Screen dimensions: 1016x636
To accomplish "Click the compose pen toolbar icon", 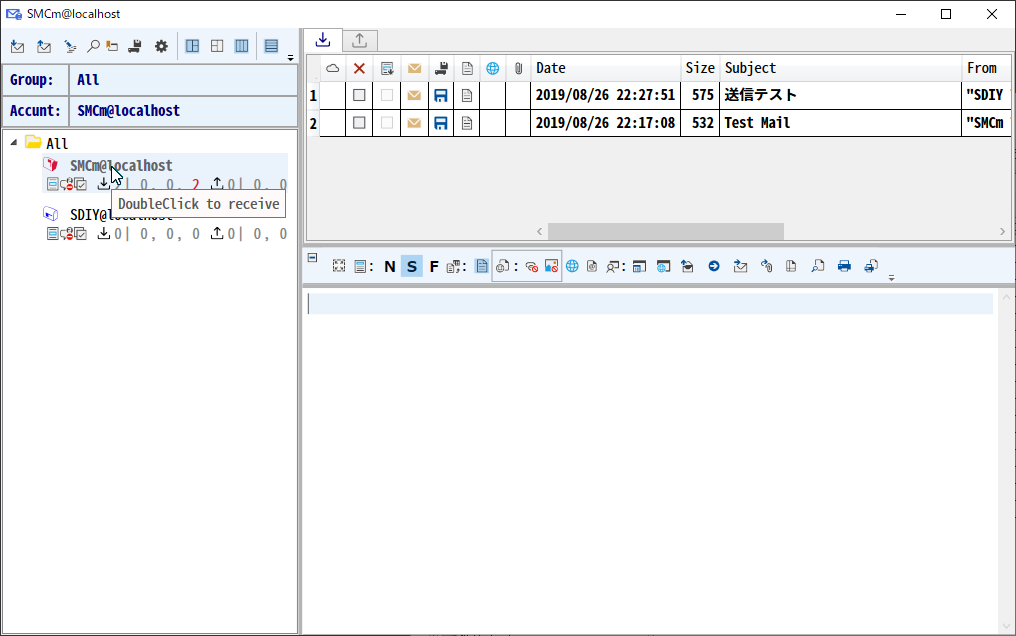I will pyautogui.click(x=70, y=47).
